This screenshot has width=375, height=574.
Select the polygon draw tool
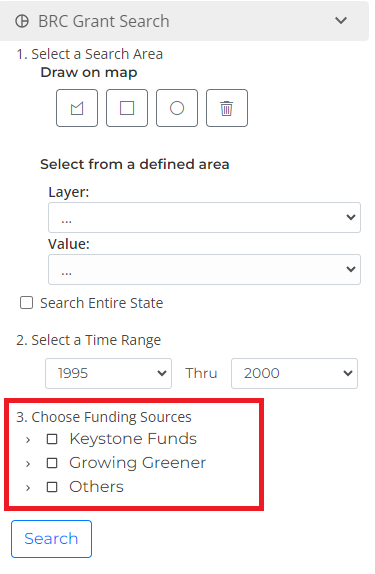[77, 108]
